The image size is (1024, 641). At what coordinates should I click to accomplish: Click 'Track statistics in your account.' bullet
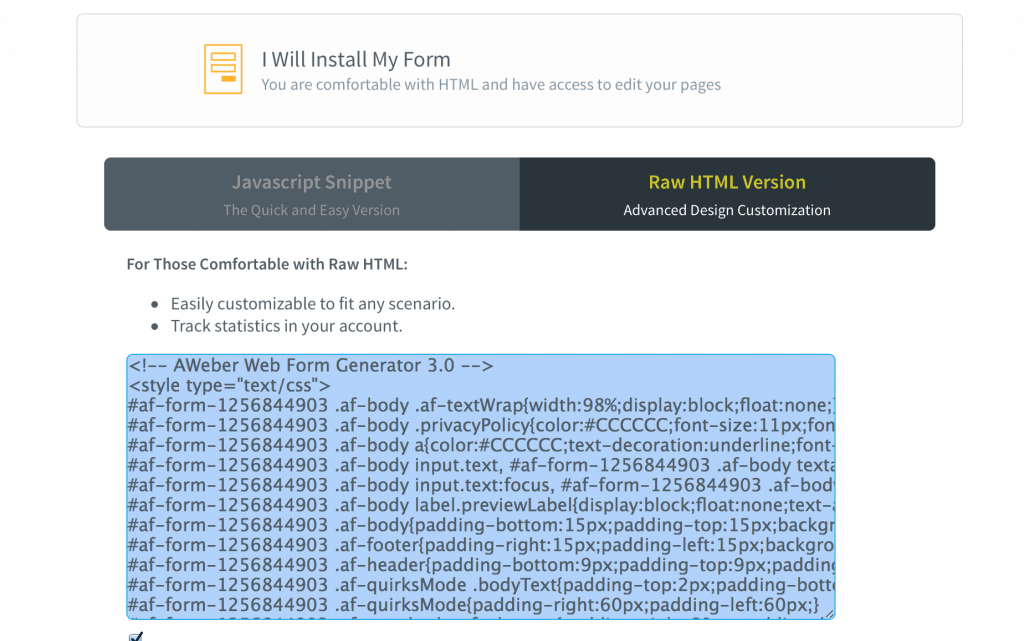pos(287,326)
